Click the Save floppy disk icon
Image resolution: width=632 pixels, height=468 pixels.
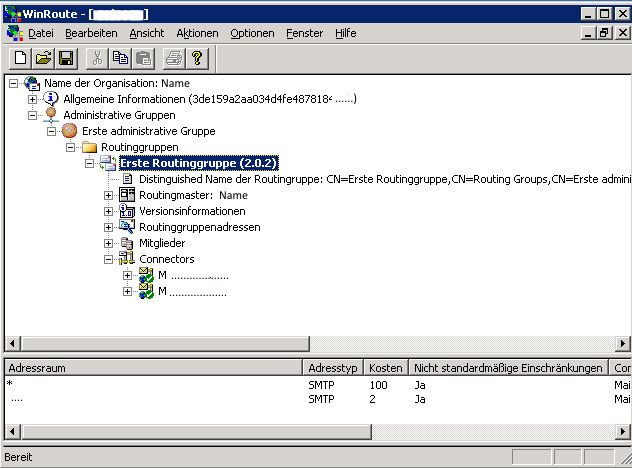coord(66,58)
